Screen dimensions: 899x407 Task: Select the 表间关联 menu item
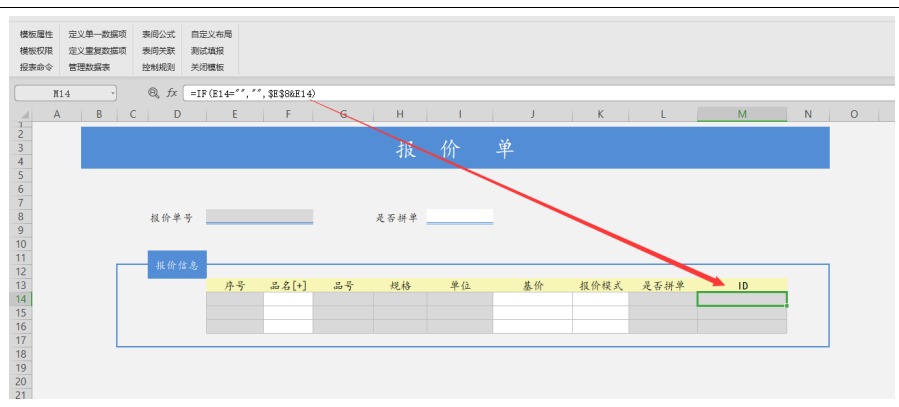[158, 50]
